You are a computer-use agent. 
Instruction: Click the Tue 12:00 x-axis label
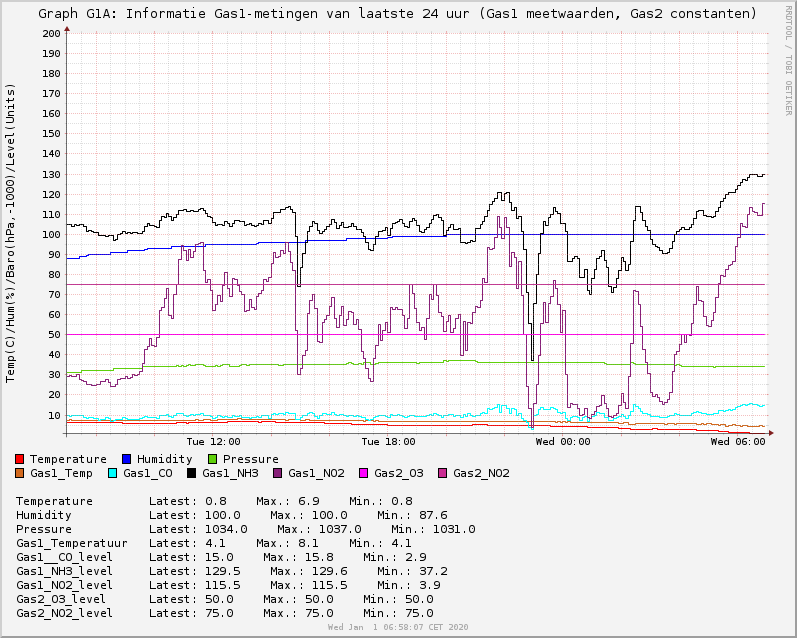[x=213, y=441]
